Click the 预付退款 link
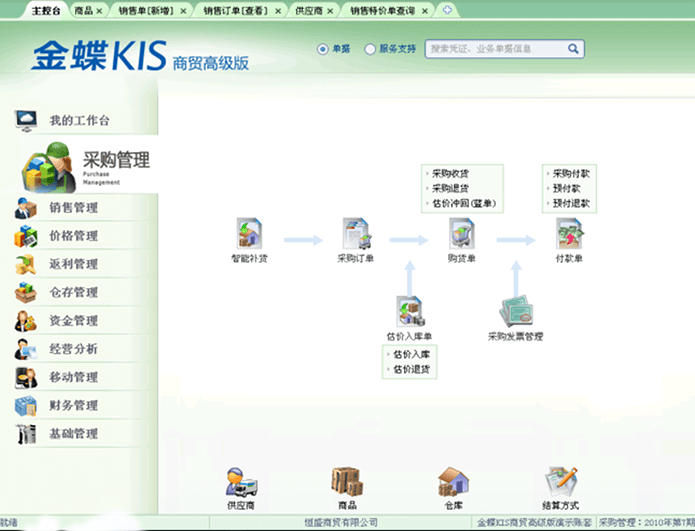 [x=571, y=203]
